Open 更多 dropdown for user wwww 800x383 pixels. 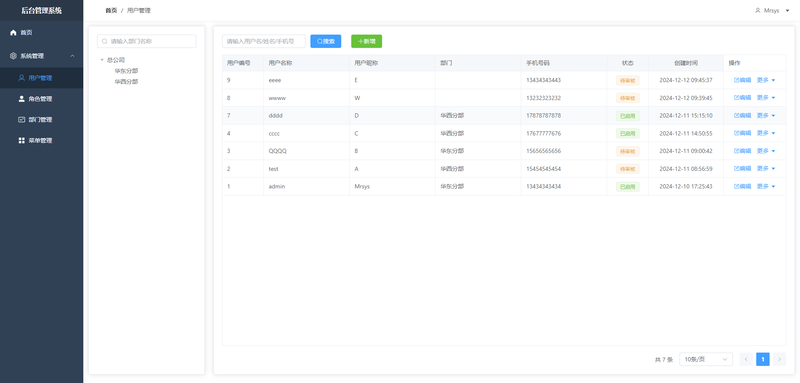[x=766, y=98]
